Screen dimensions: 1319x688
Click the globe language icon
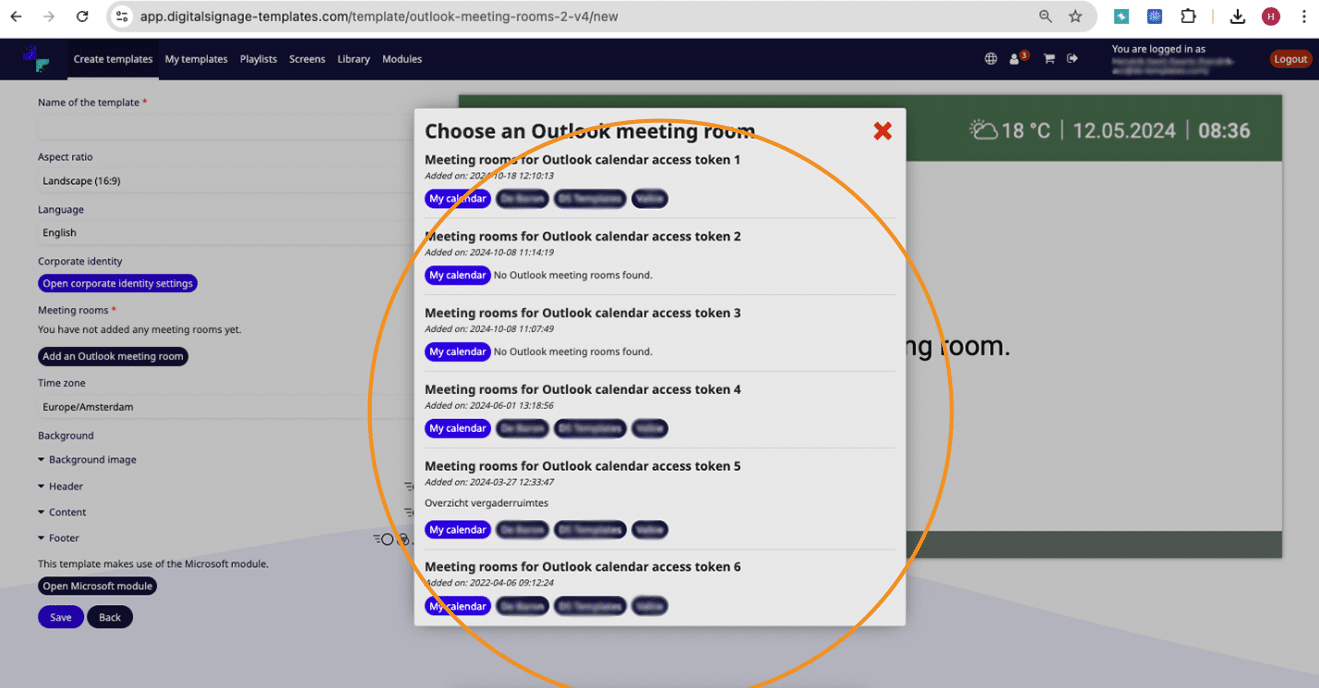[990, 59]
